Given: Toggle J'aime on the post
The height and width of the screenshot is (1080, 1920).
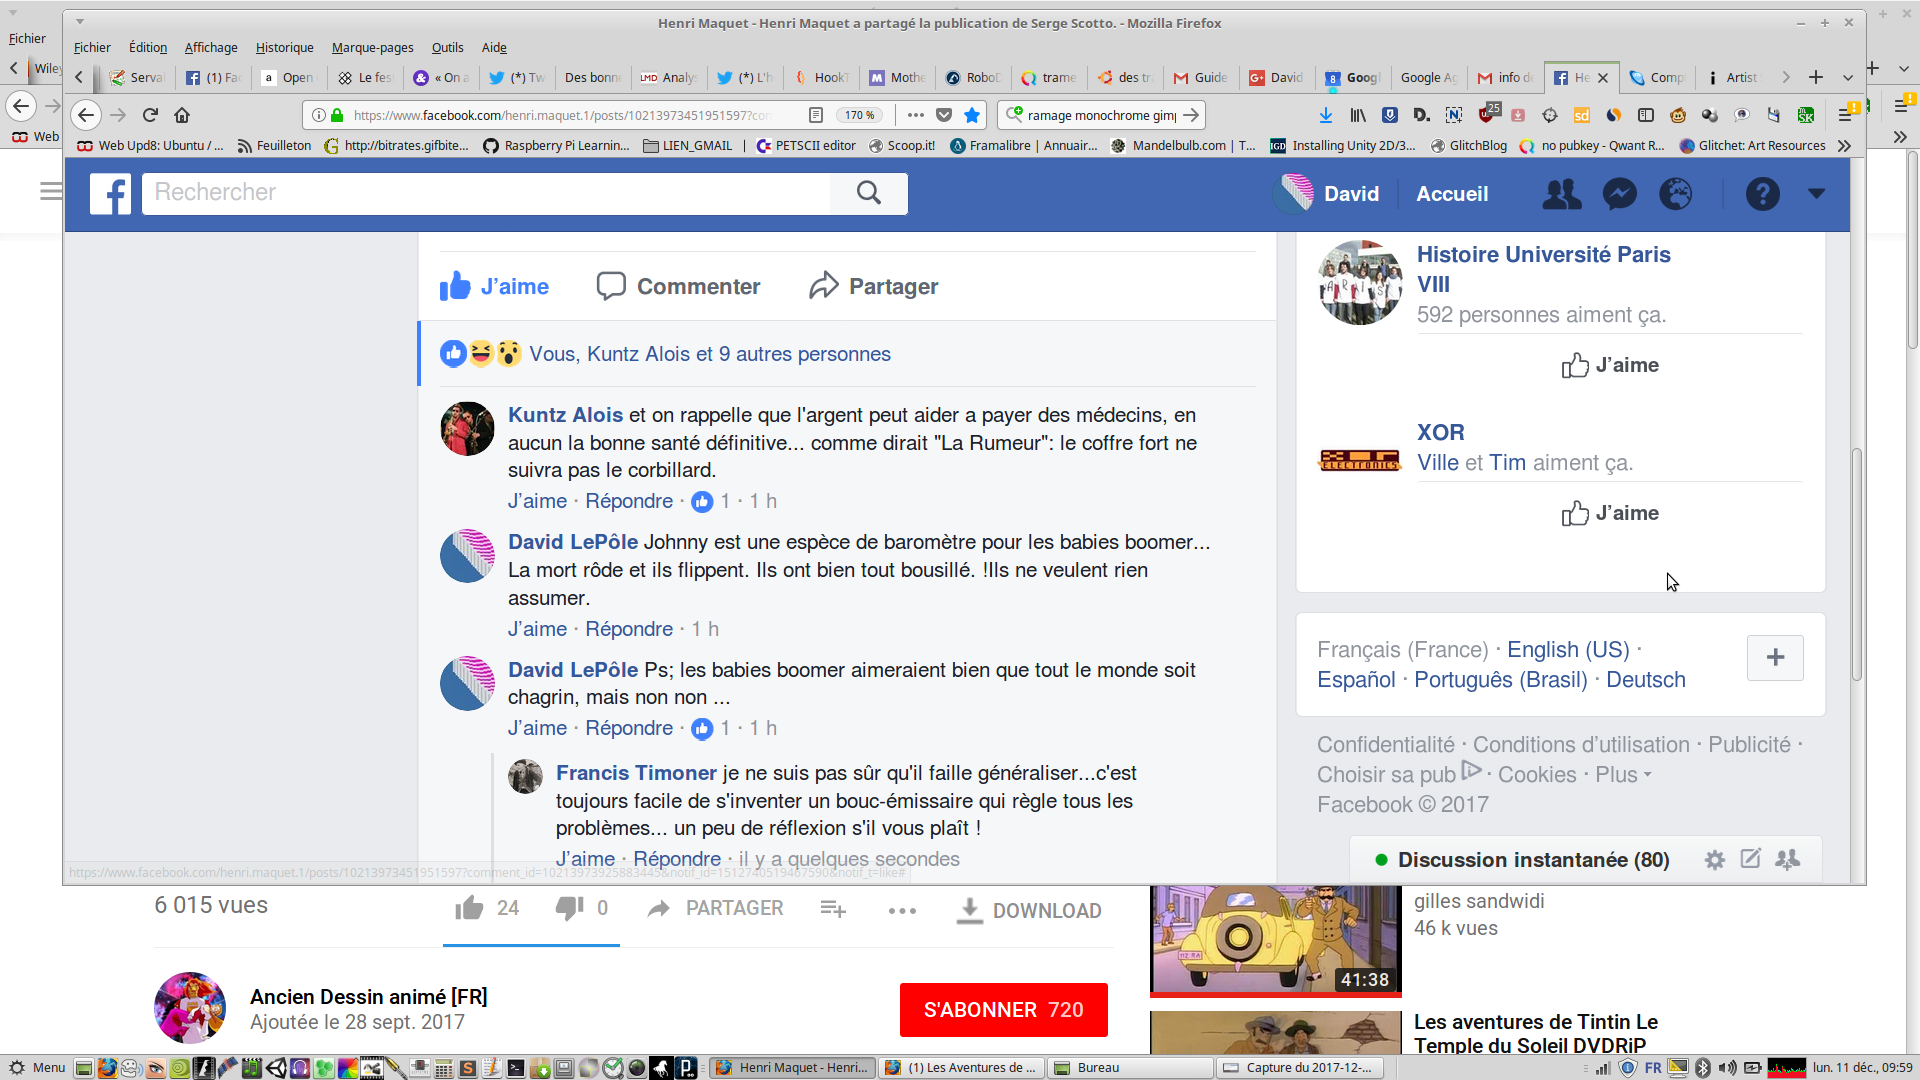Looking at the screenshot, I should point(495,287).
